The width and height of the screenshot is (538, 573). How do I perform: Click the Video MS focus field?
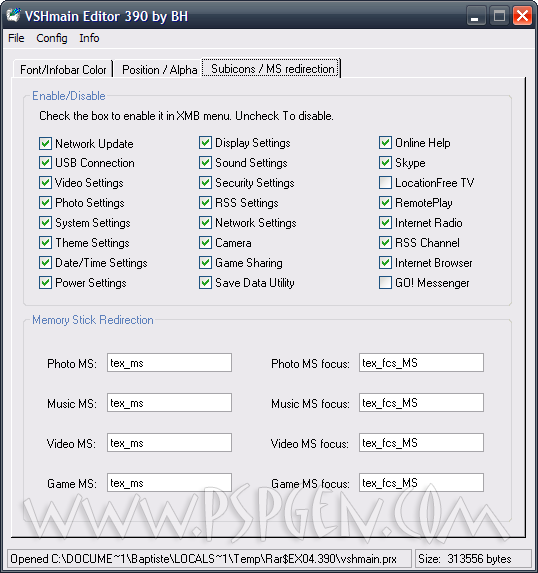coord(421,443)
